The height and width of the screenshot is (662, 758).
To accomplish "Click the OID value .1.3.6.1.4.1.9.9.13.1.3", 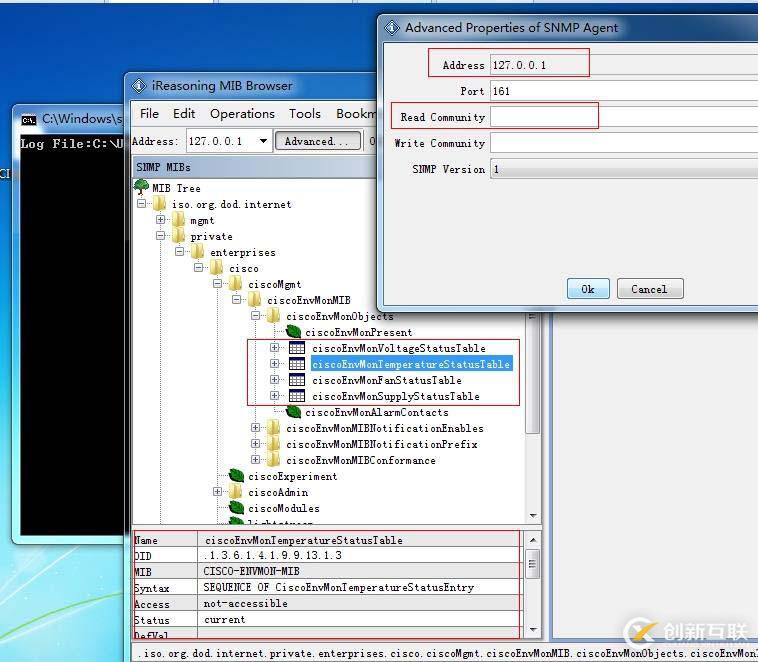I will pyautogui.click(x=273, y=555).
